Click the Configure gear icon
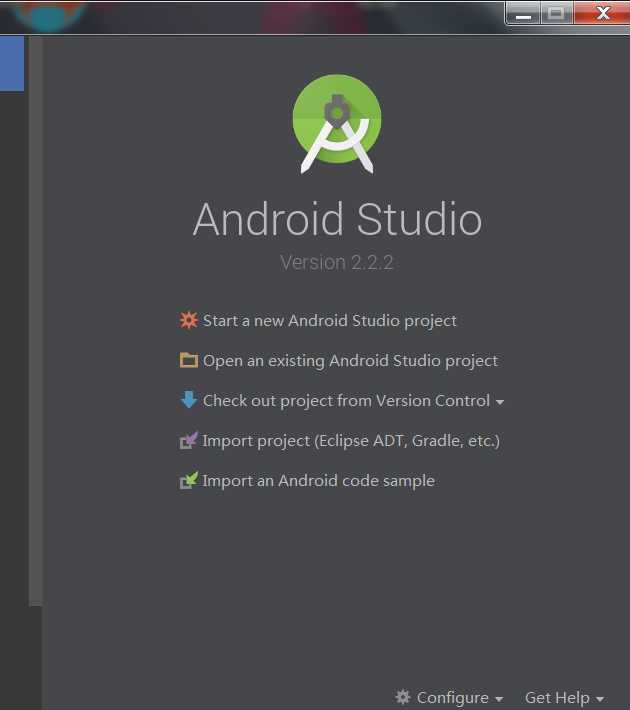This screenshot has width=630, height=710. tap(403, 697)
